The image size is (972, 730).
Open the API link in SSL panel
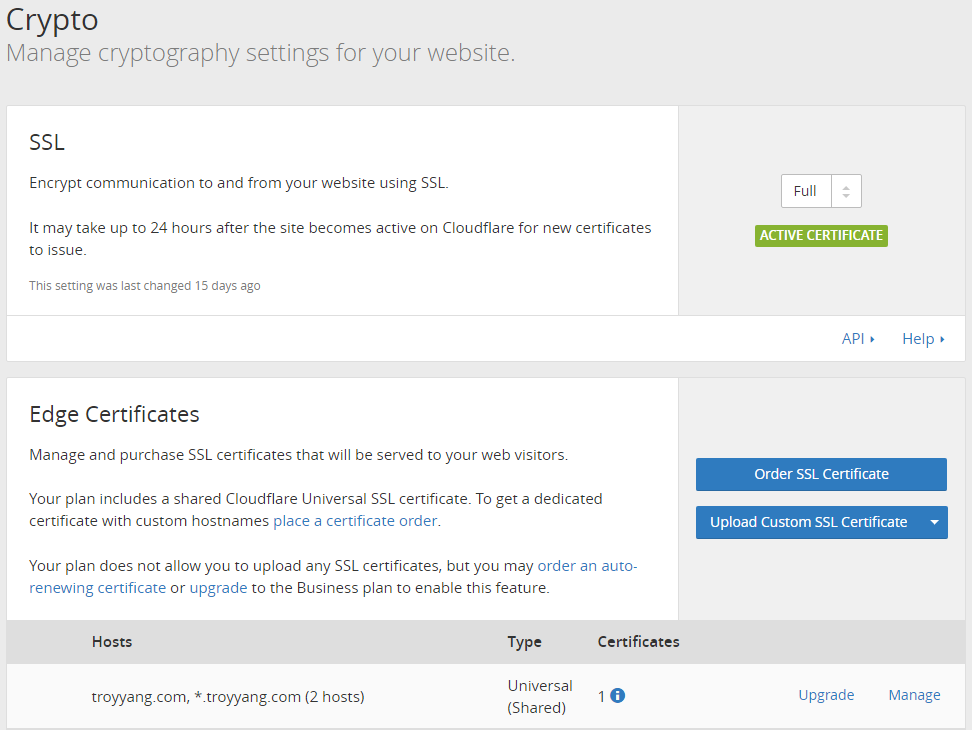click(x=857, y=339)
